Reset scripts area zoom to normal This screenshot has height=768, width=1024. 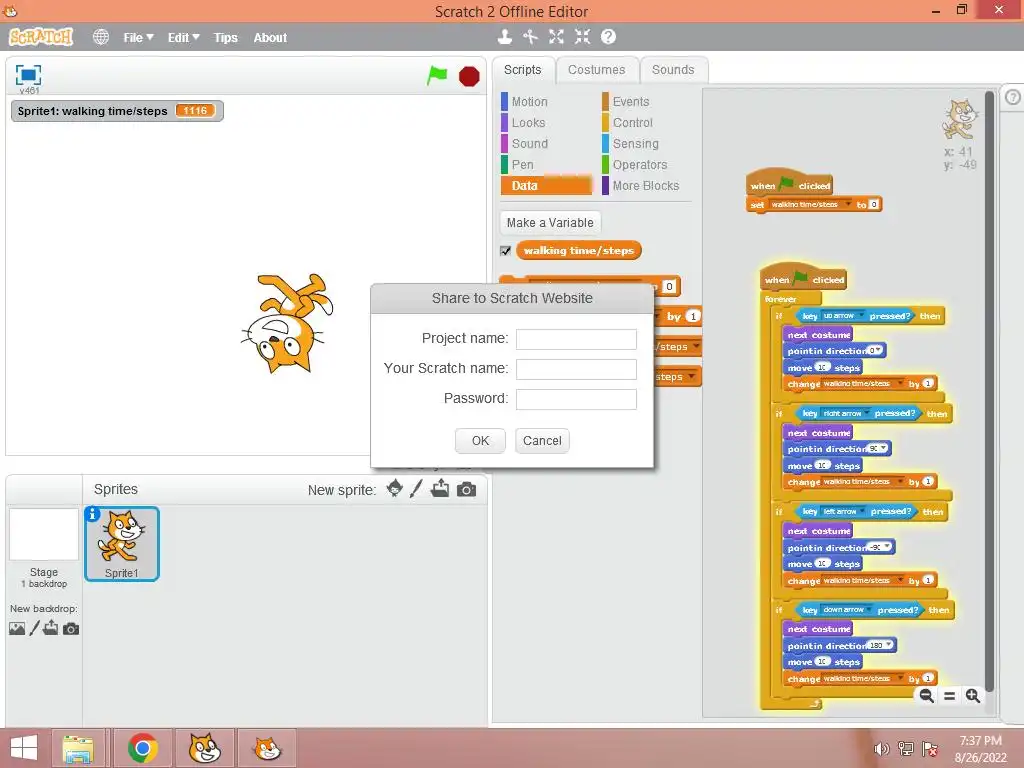pyautogui.click(x=950, y=696)
